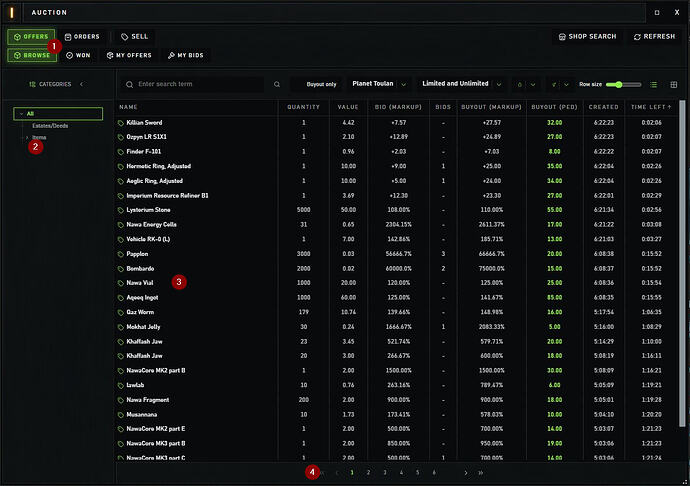Select the NawaCore MK3 part B row name
Screen dimensions: 690x486
point(156,443)
